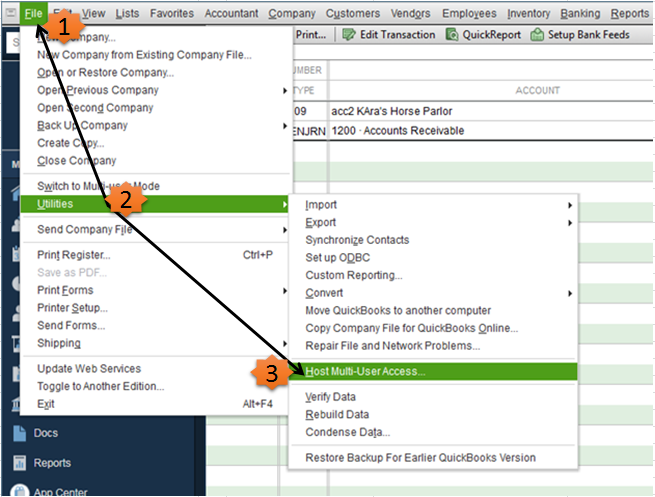Open the Lists menu
655x497 pixels.
[127, 13]
